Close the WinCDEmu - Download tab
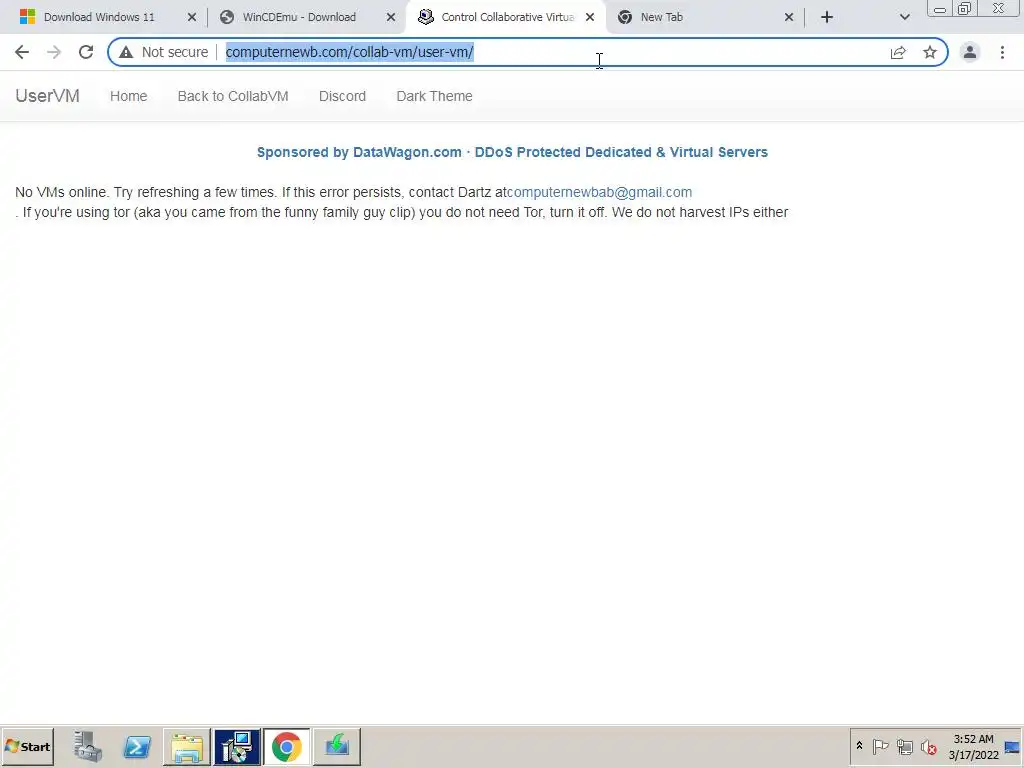Screen dimensions: 1024x768 coord(391,17)
